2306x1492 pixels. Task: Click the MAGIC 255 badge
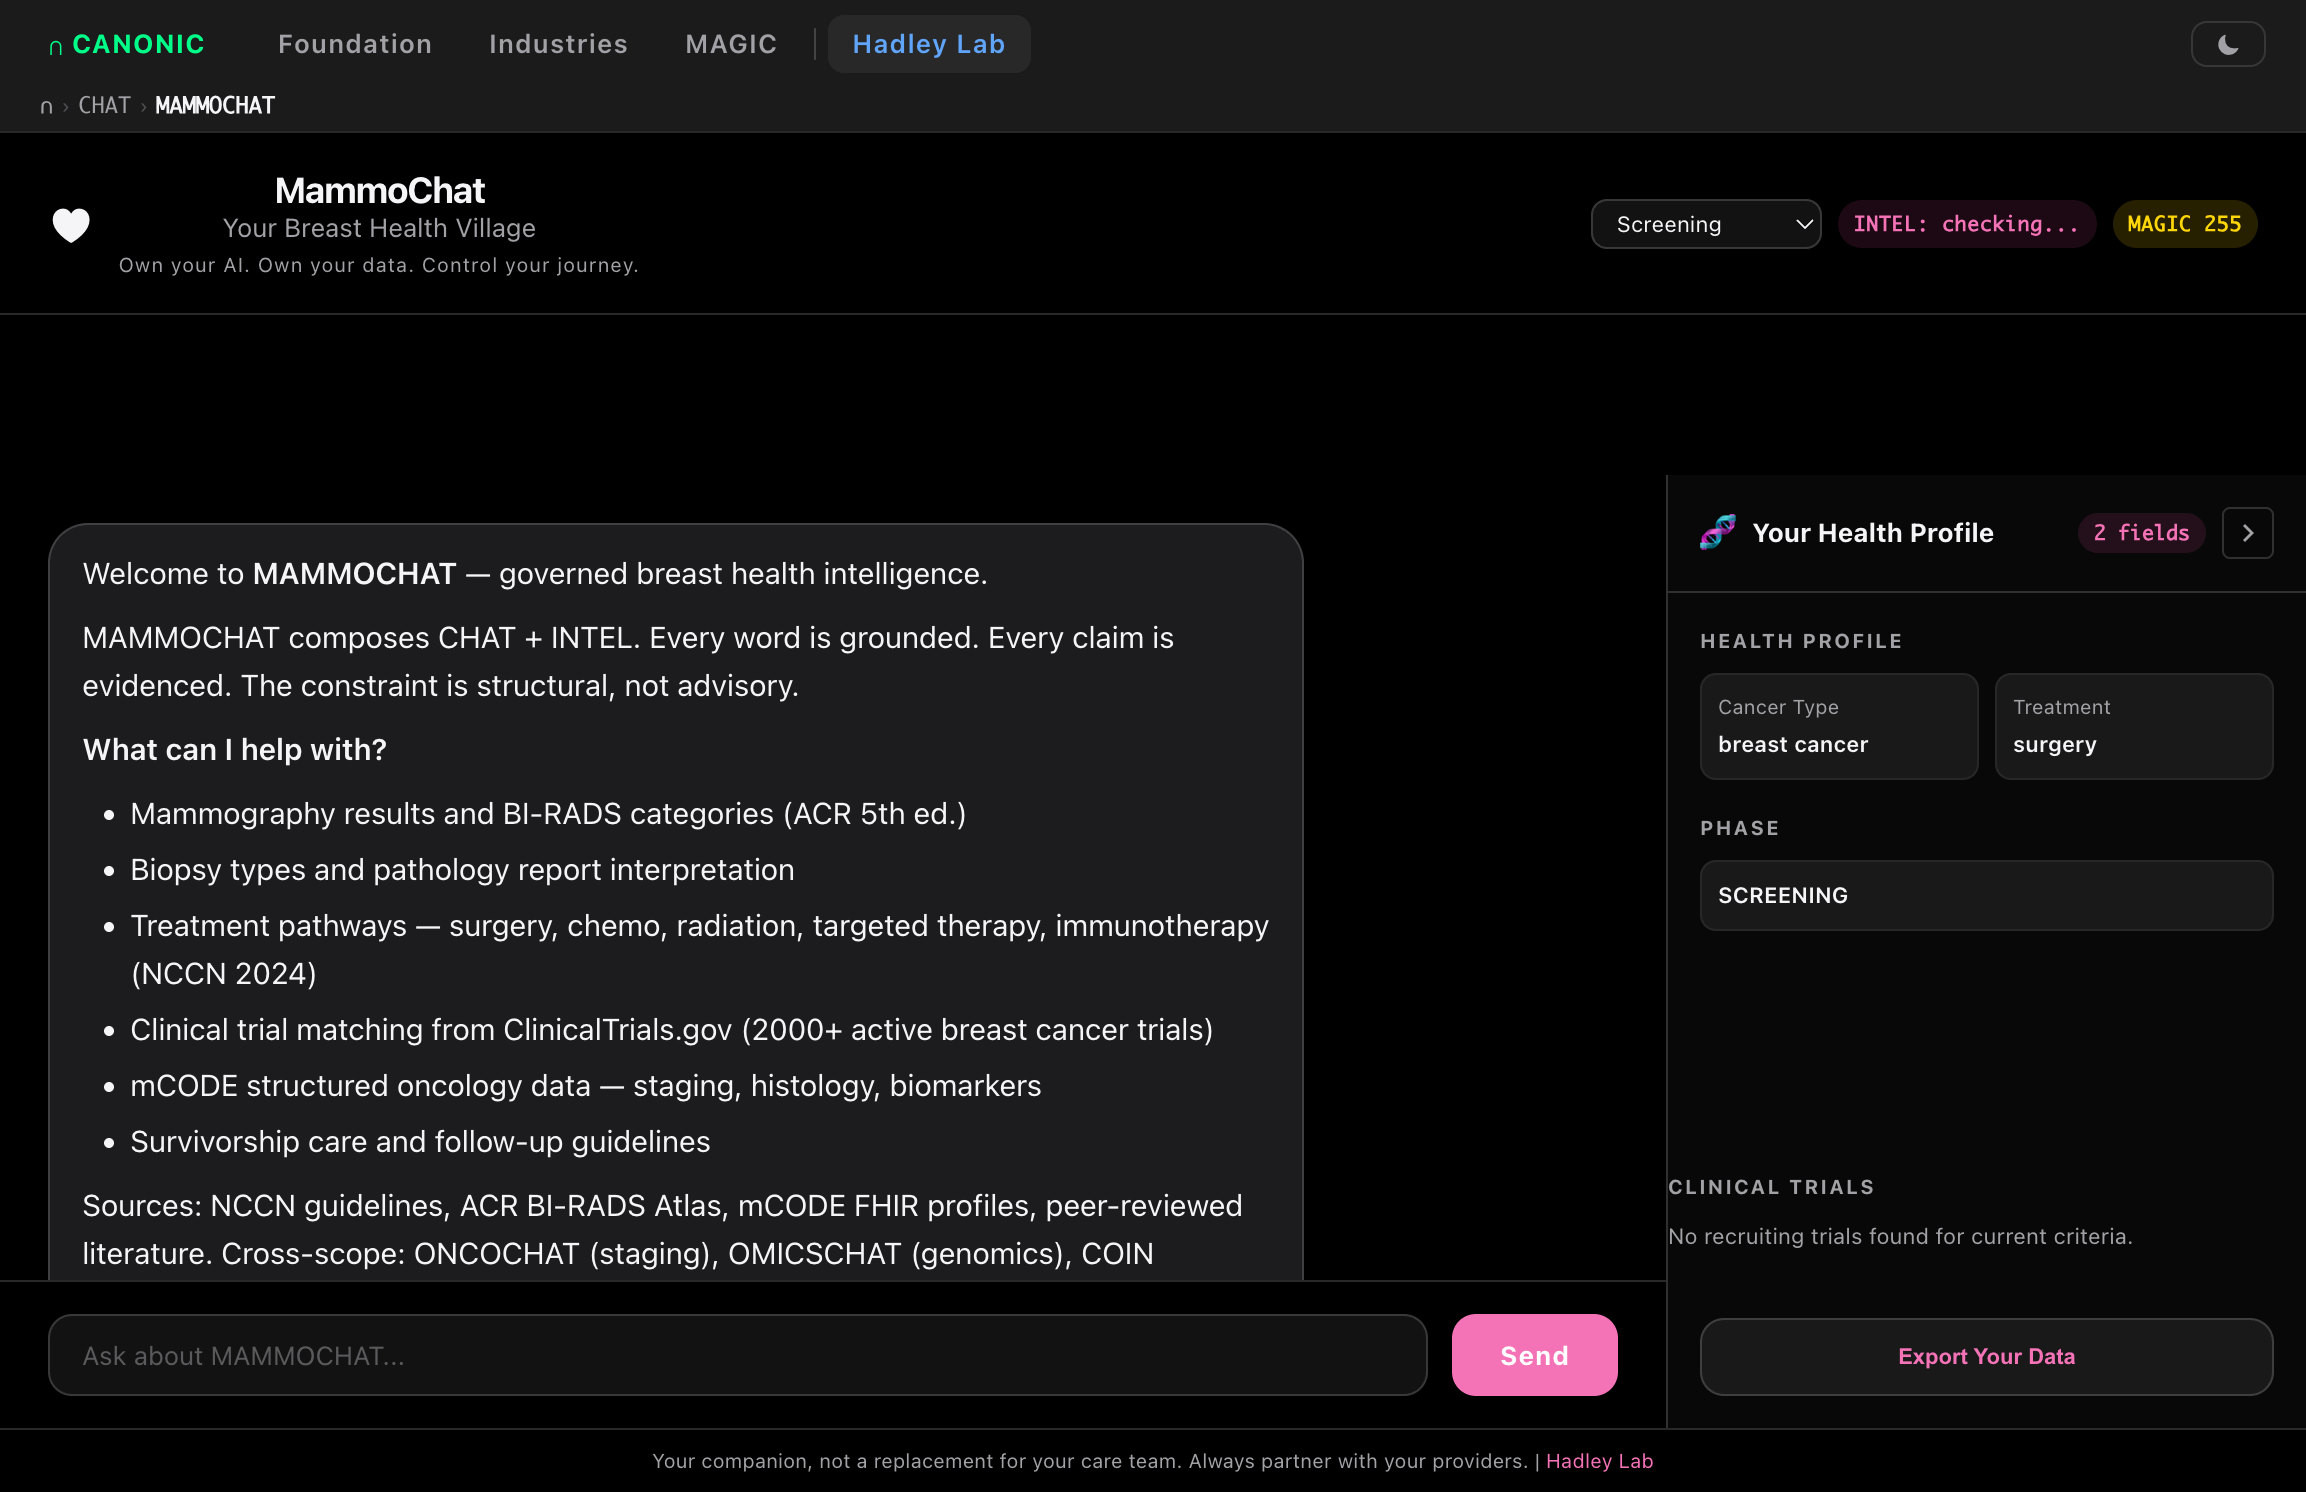(2184, 223)
